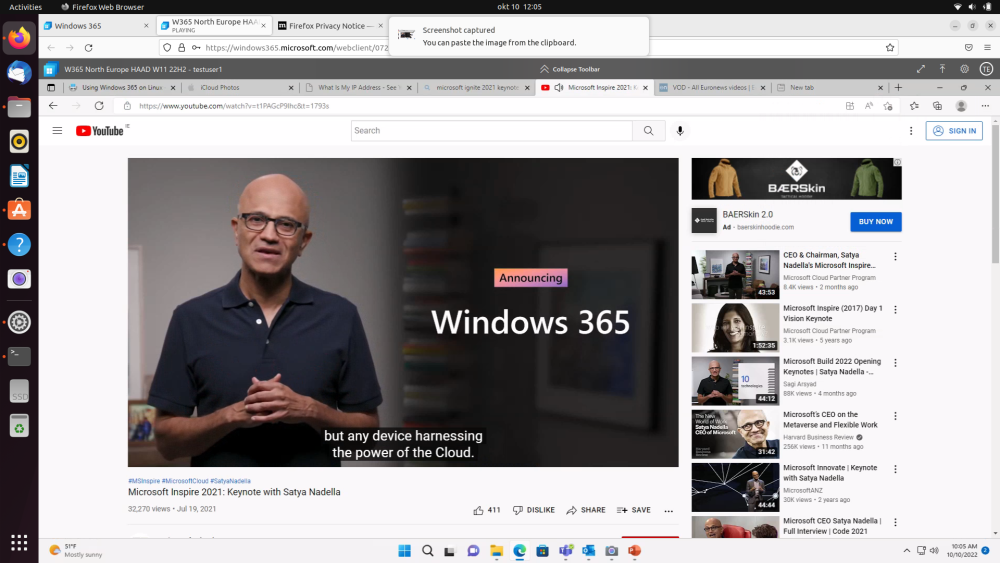Open File Explorer from Windows taskbar
The width and height of the screenshot is (1000, 563).
(x=496, y=551)
